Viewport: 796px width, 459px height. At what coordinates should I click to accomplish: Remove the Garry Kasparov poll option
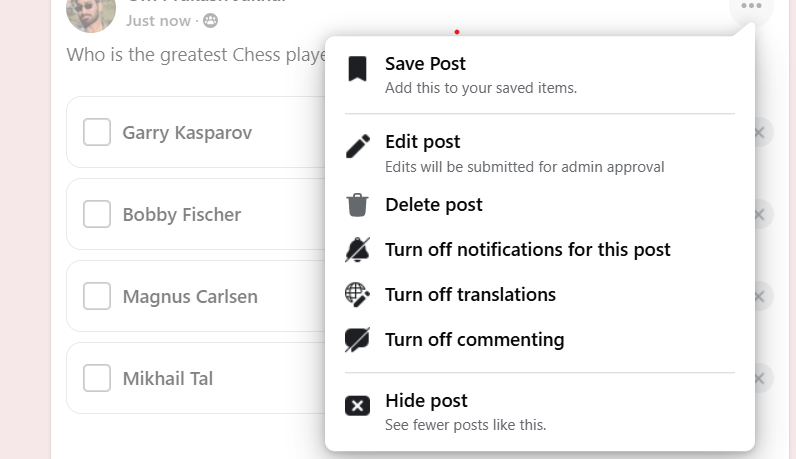coord(760,132)
